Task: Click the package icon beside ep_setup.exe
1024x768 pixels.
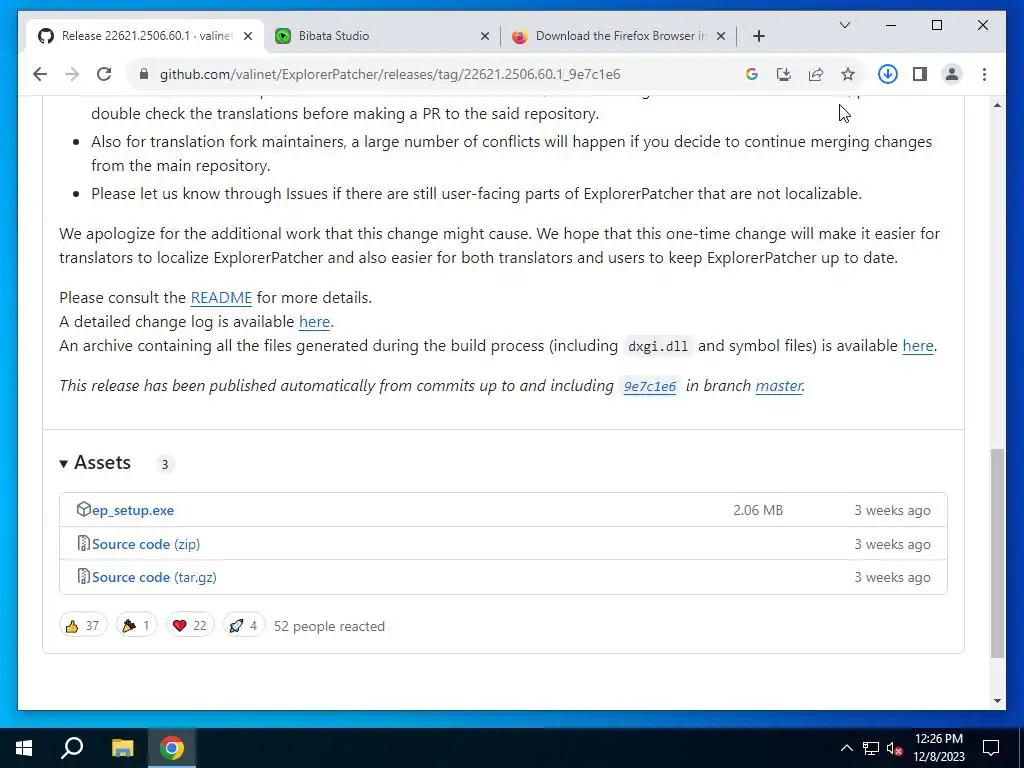Action: 83,509
